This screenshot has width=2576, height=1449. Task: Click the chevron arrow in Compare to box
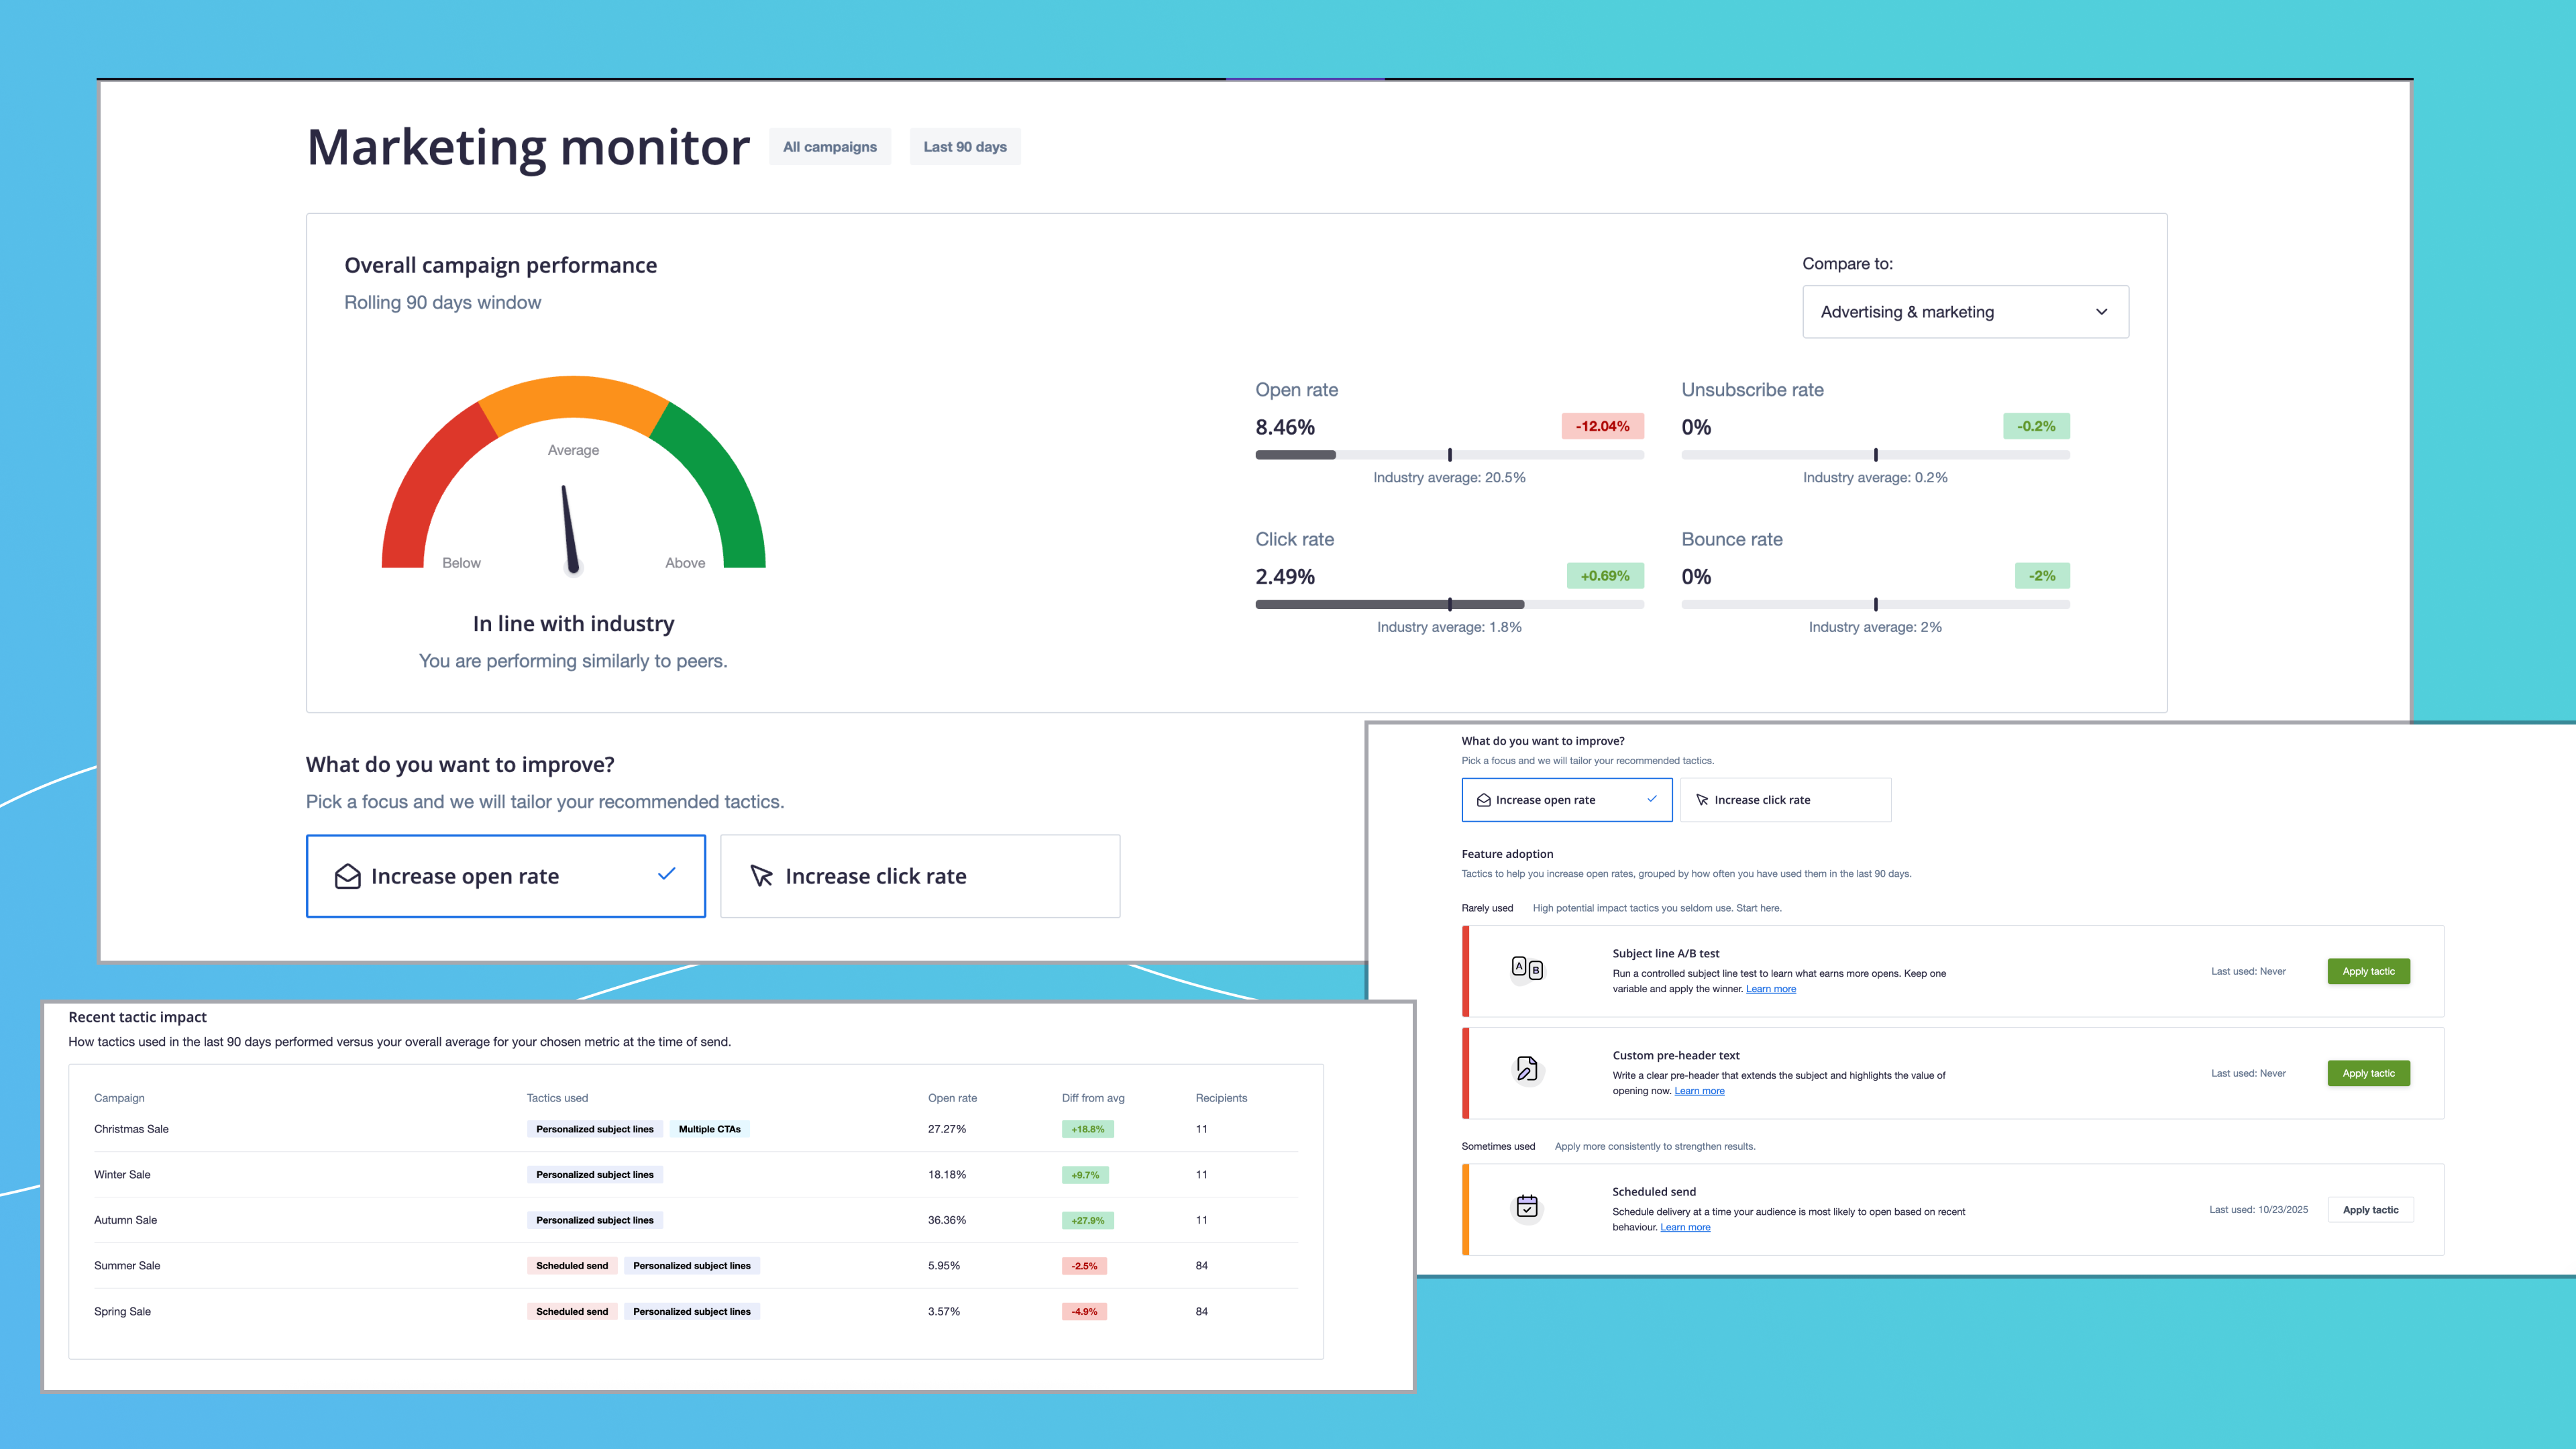point(2101,312)
